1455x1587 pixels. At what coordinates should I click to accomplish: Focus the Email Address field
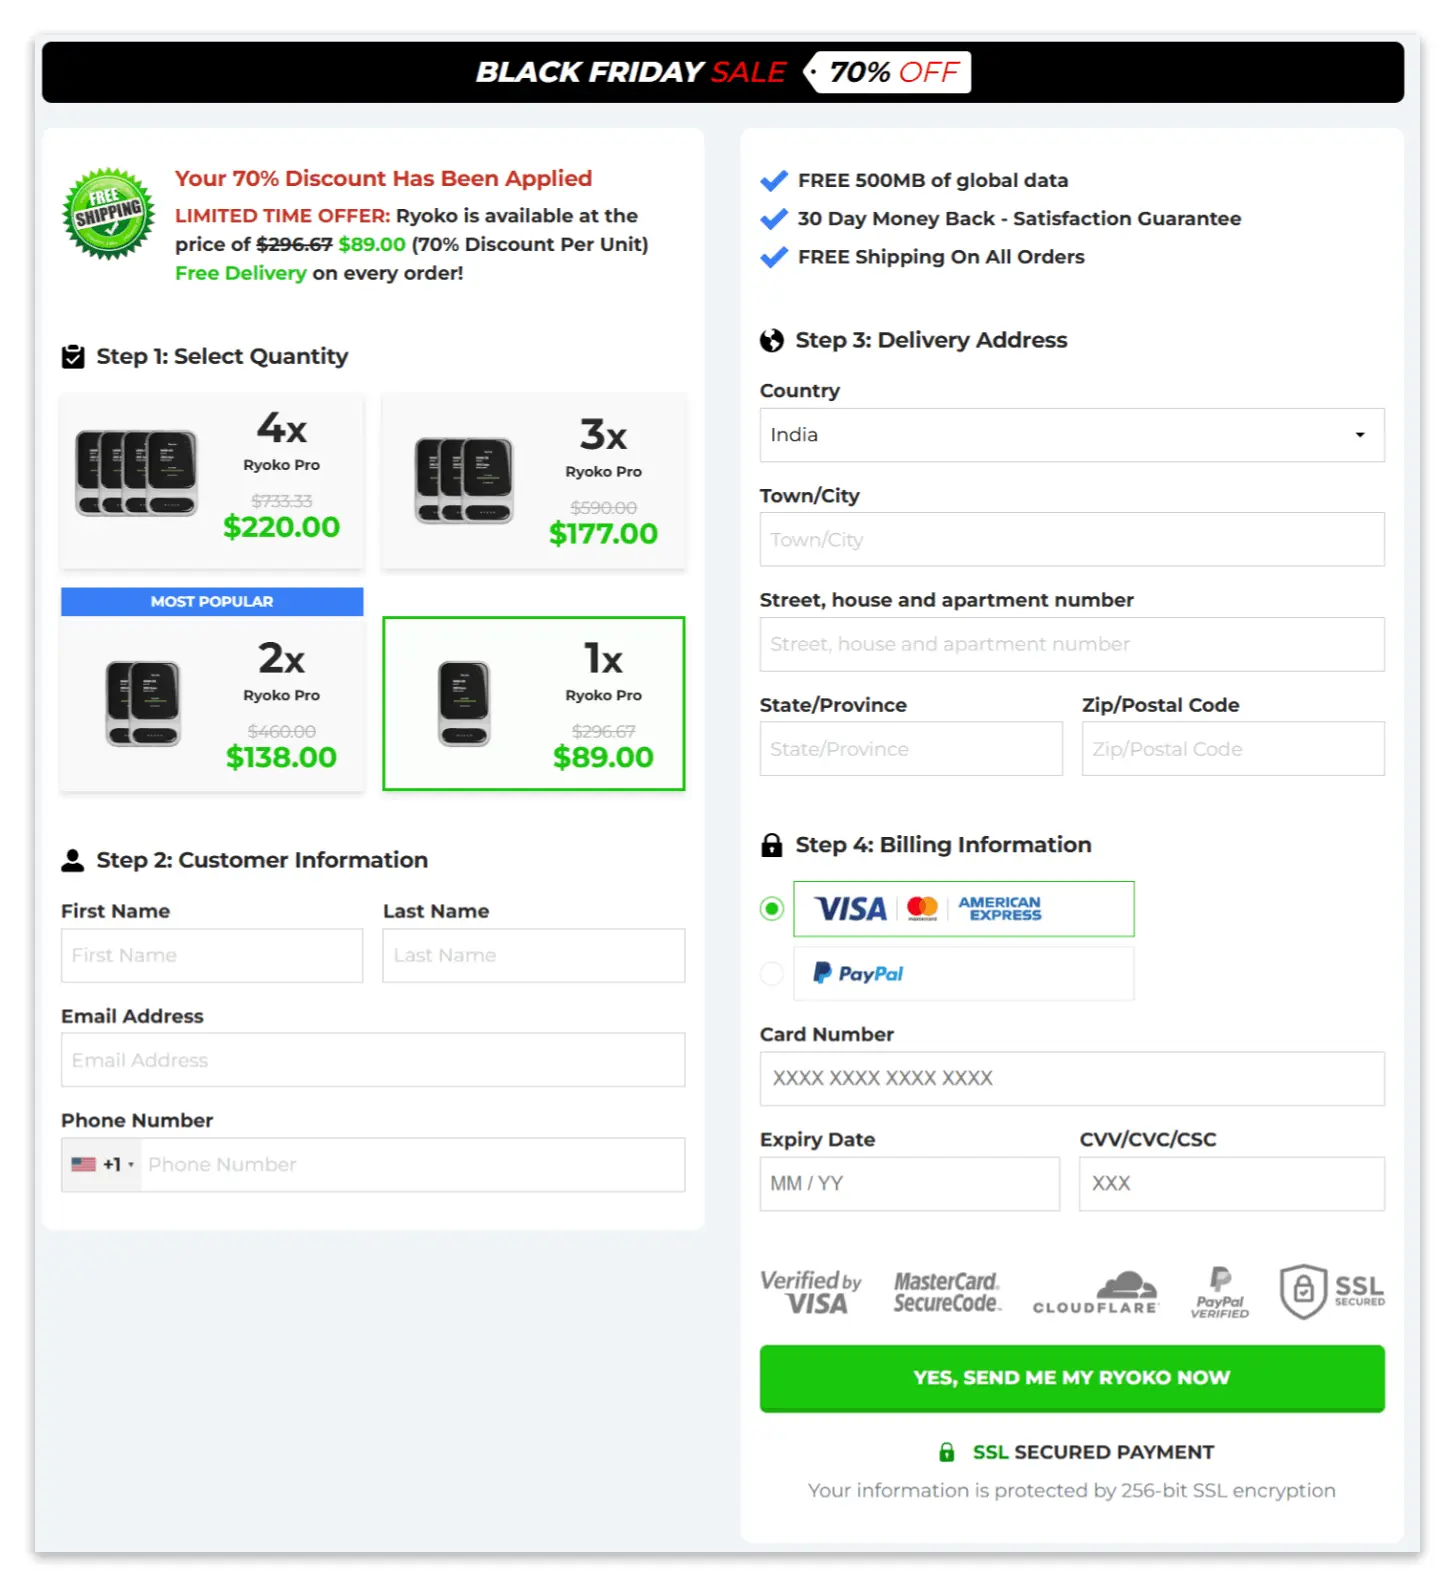click(373, 1060)
